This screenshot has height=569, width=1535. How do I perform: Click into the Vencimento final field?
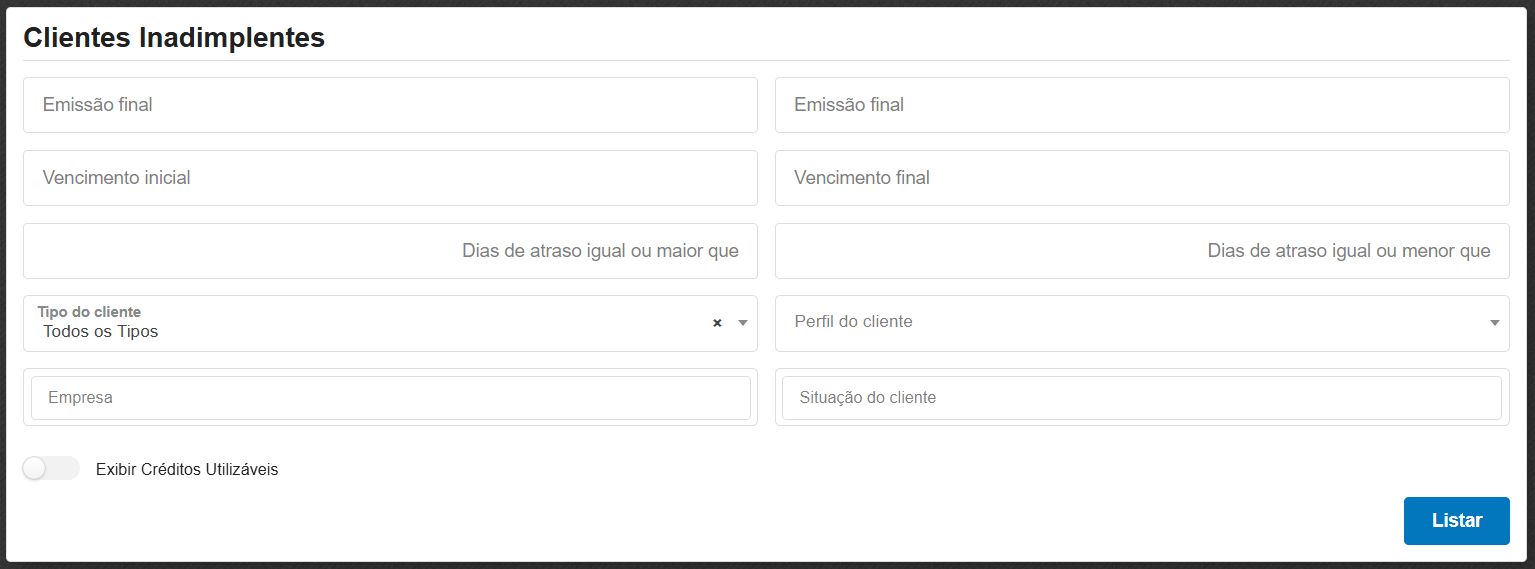click(x=1141, y=178)
